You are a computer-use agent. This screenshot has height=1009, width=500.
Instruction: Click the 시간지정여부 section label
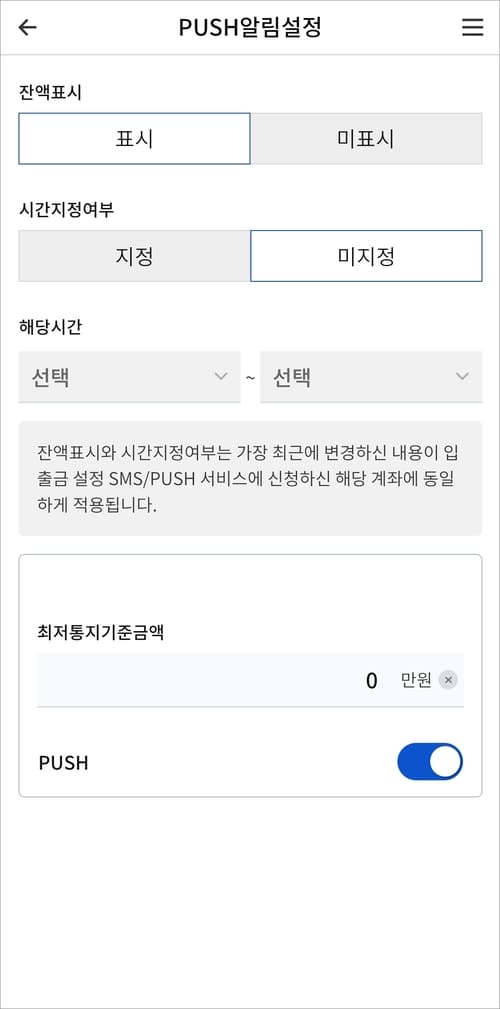tap(67, 210)
